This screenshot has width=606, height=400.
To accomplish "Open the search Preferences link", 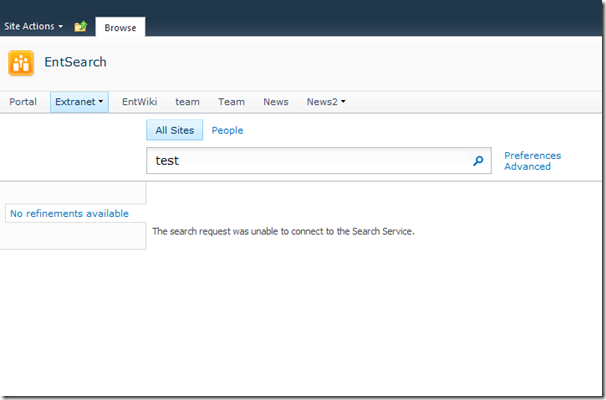I will click(533, 155).
